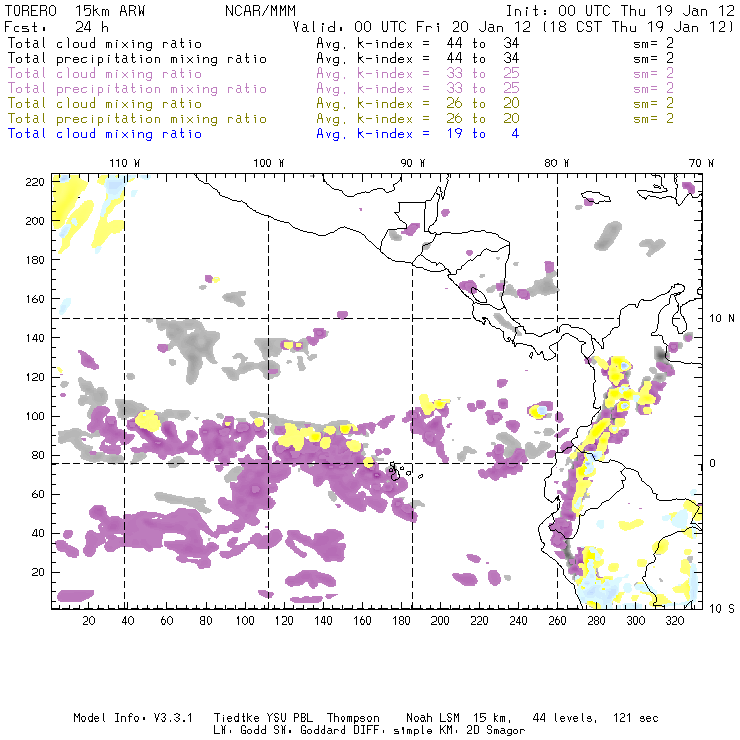The image size is (740, 740).
Task: Select the purple 'Total precipitation mixing ratio' legend line
Action: pos(137,89)
